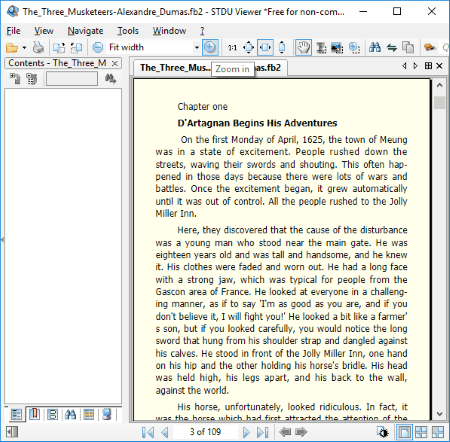Go to the first page
The height and width of the screenshot is (442, 450).
(148, 432)
